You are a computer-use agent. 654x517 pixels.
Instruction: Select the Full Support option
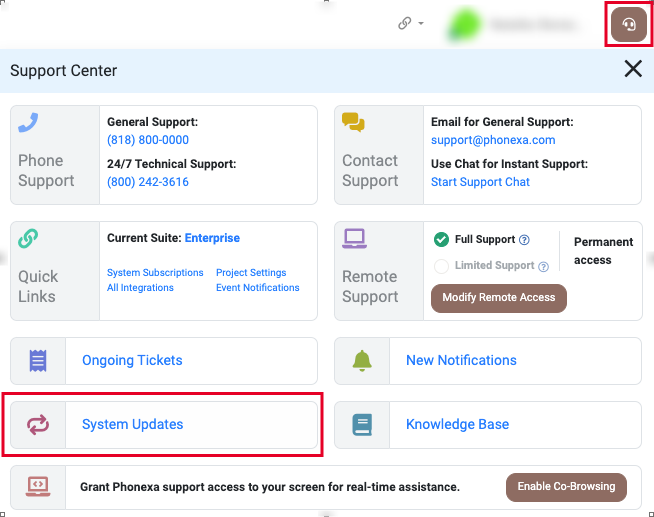(x=441, y=240)
